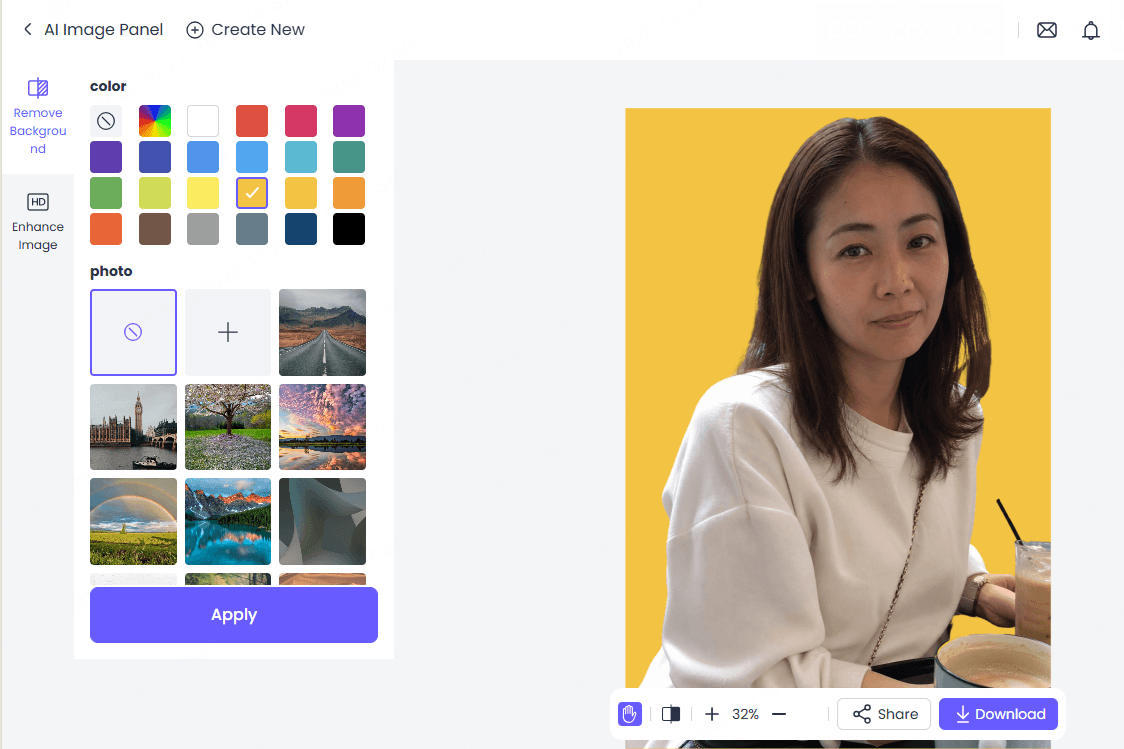Select Remove Background tool in sidebar
This screenshot has width=1124, height=749.
pyautogui.click(x=37, y=117)
